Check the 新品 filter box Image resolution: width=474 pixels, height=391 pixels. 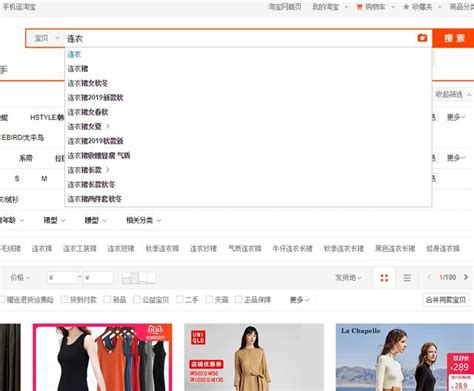pos(107,300)
